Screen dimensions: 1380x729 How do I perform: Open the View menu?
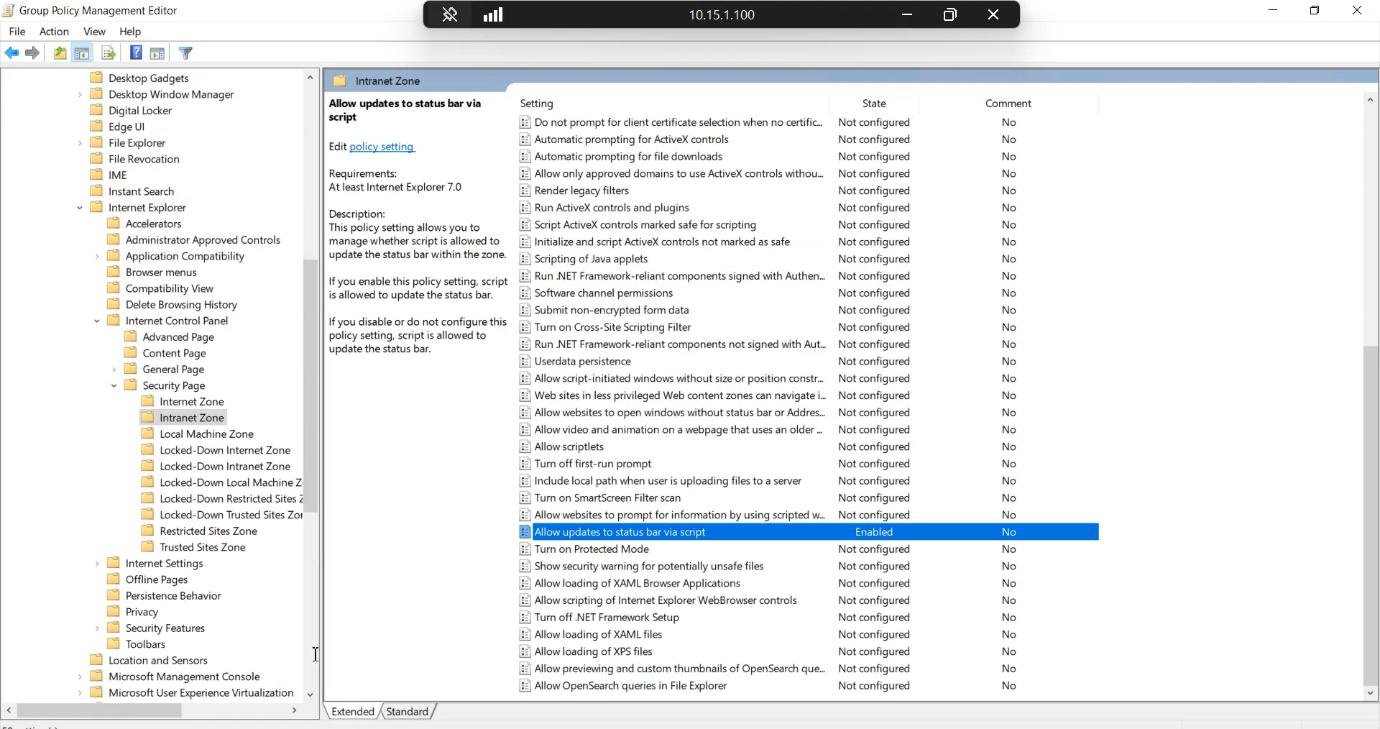tap(94, 32)
